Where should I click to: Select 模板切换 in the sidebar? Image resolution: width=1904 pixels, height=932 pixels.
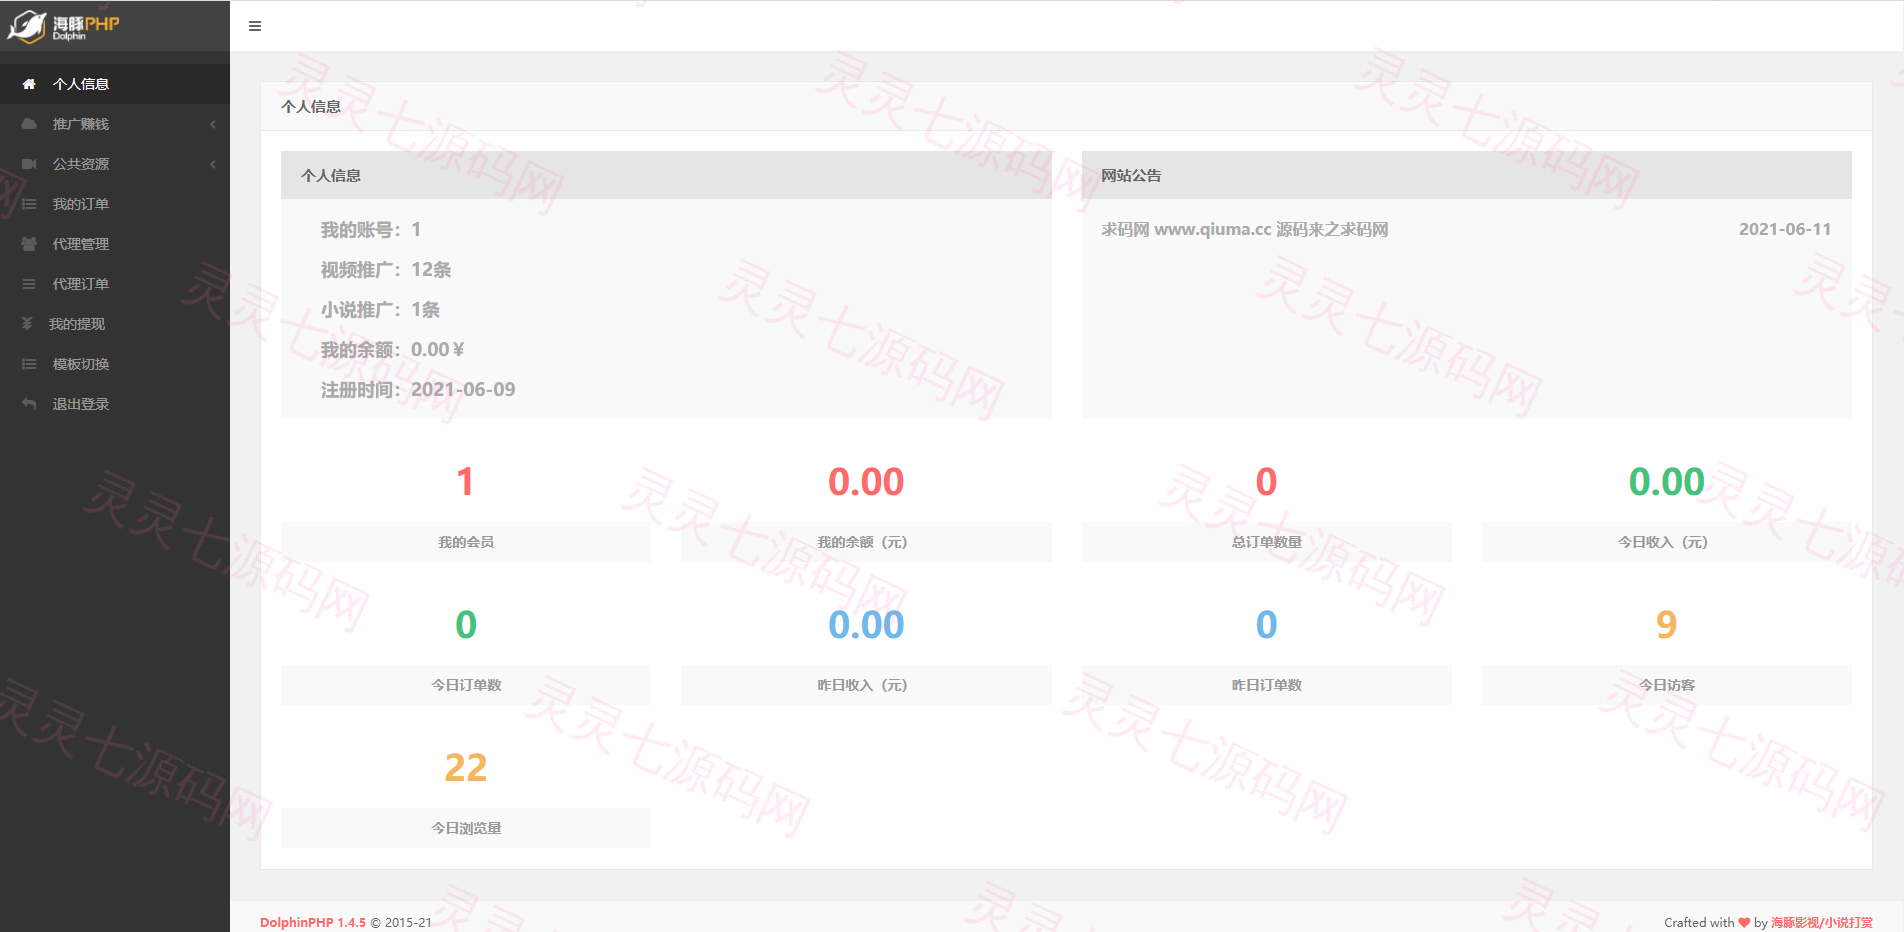[x=115, y=364]
